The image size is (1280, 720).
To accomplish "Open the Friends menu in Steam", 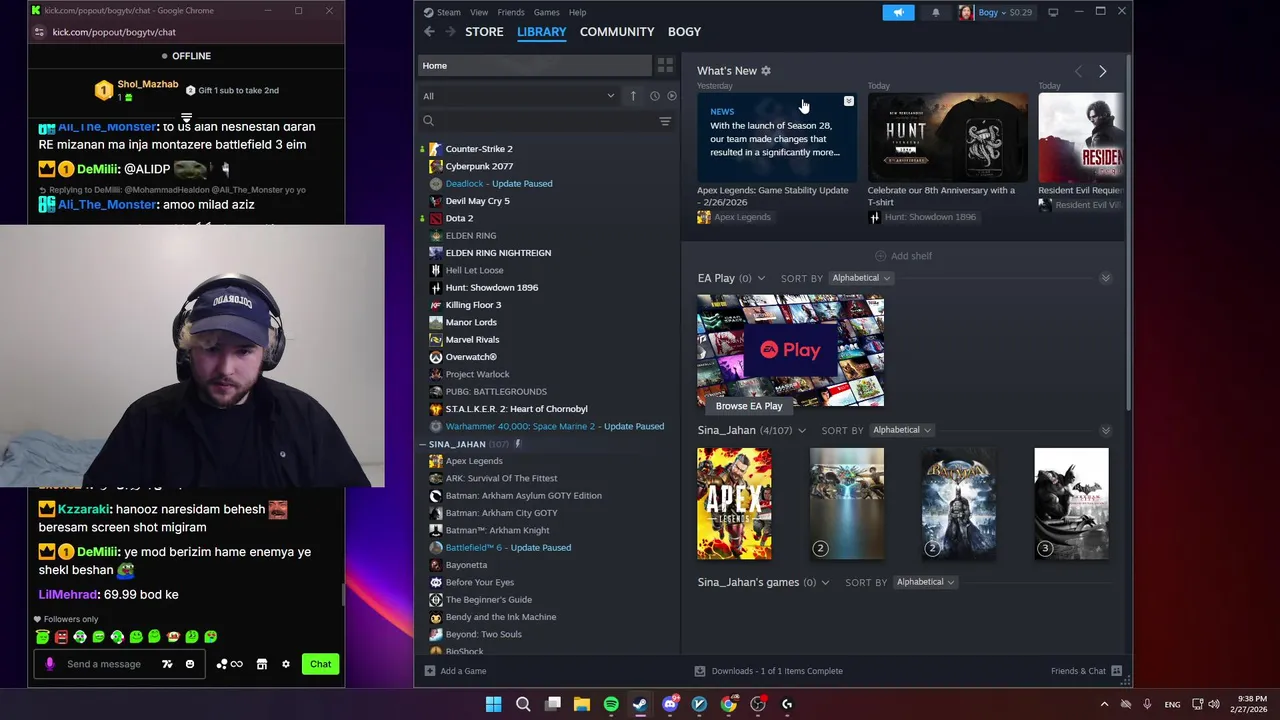I will pos(511,12).
